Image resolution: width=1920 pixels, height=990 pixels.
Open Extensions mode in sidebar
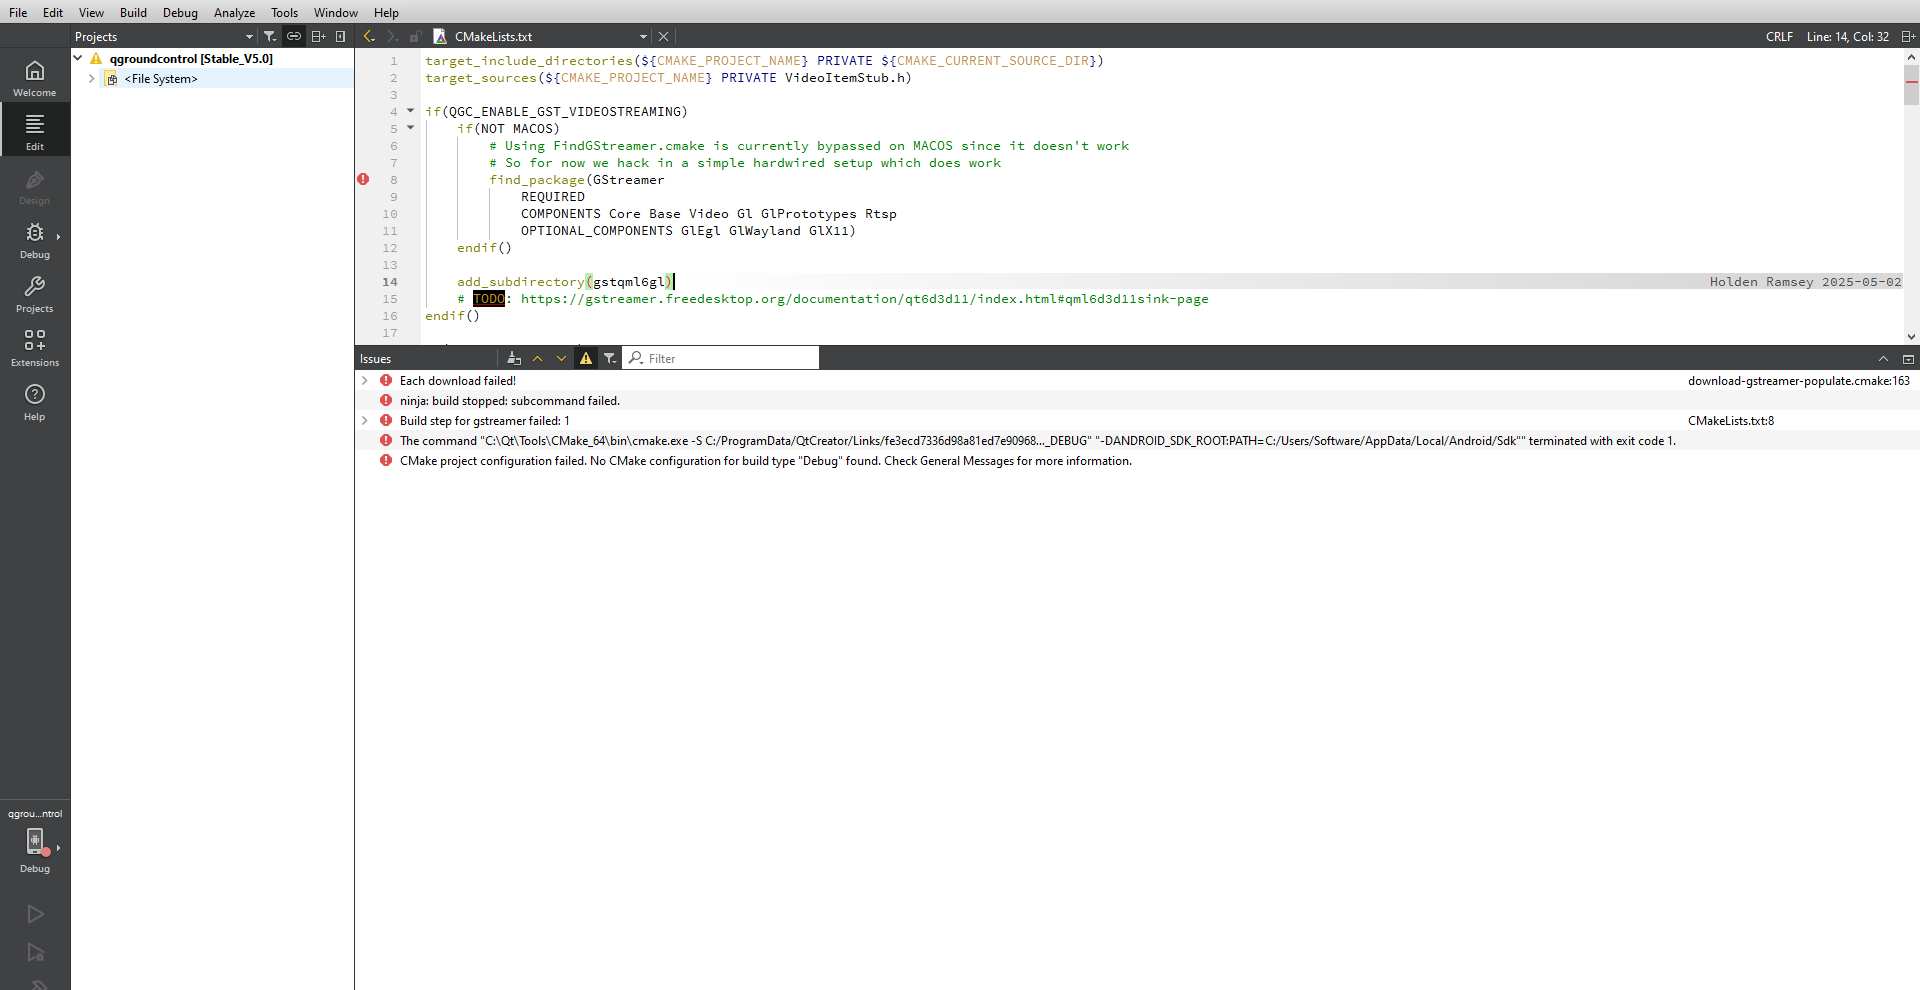click(35, 348)
